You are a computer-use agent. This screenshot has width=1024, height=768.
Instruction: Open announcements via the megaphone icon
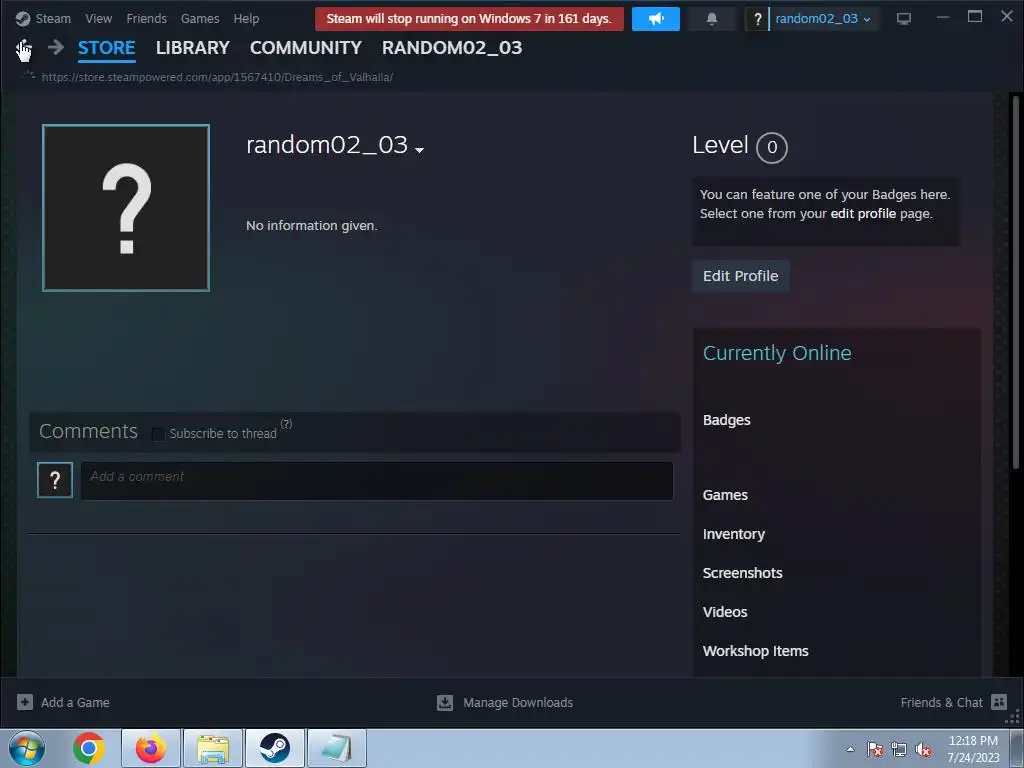coord(656,19)
